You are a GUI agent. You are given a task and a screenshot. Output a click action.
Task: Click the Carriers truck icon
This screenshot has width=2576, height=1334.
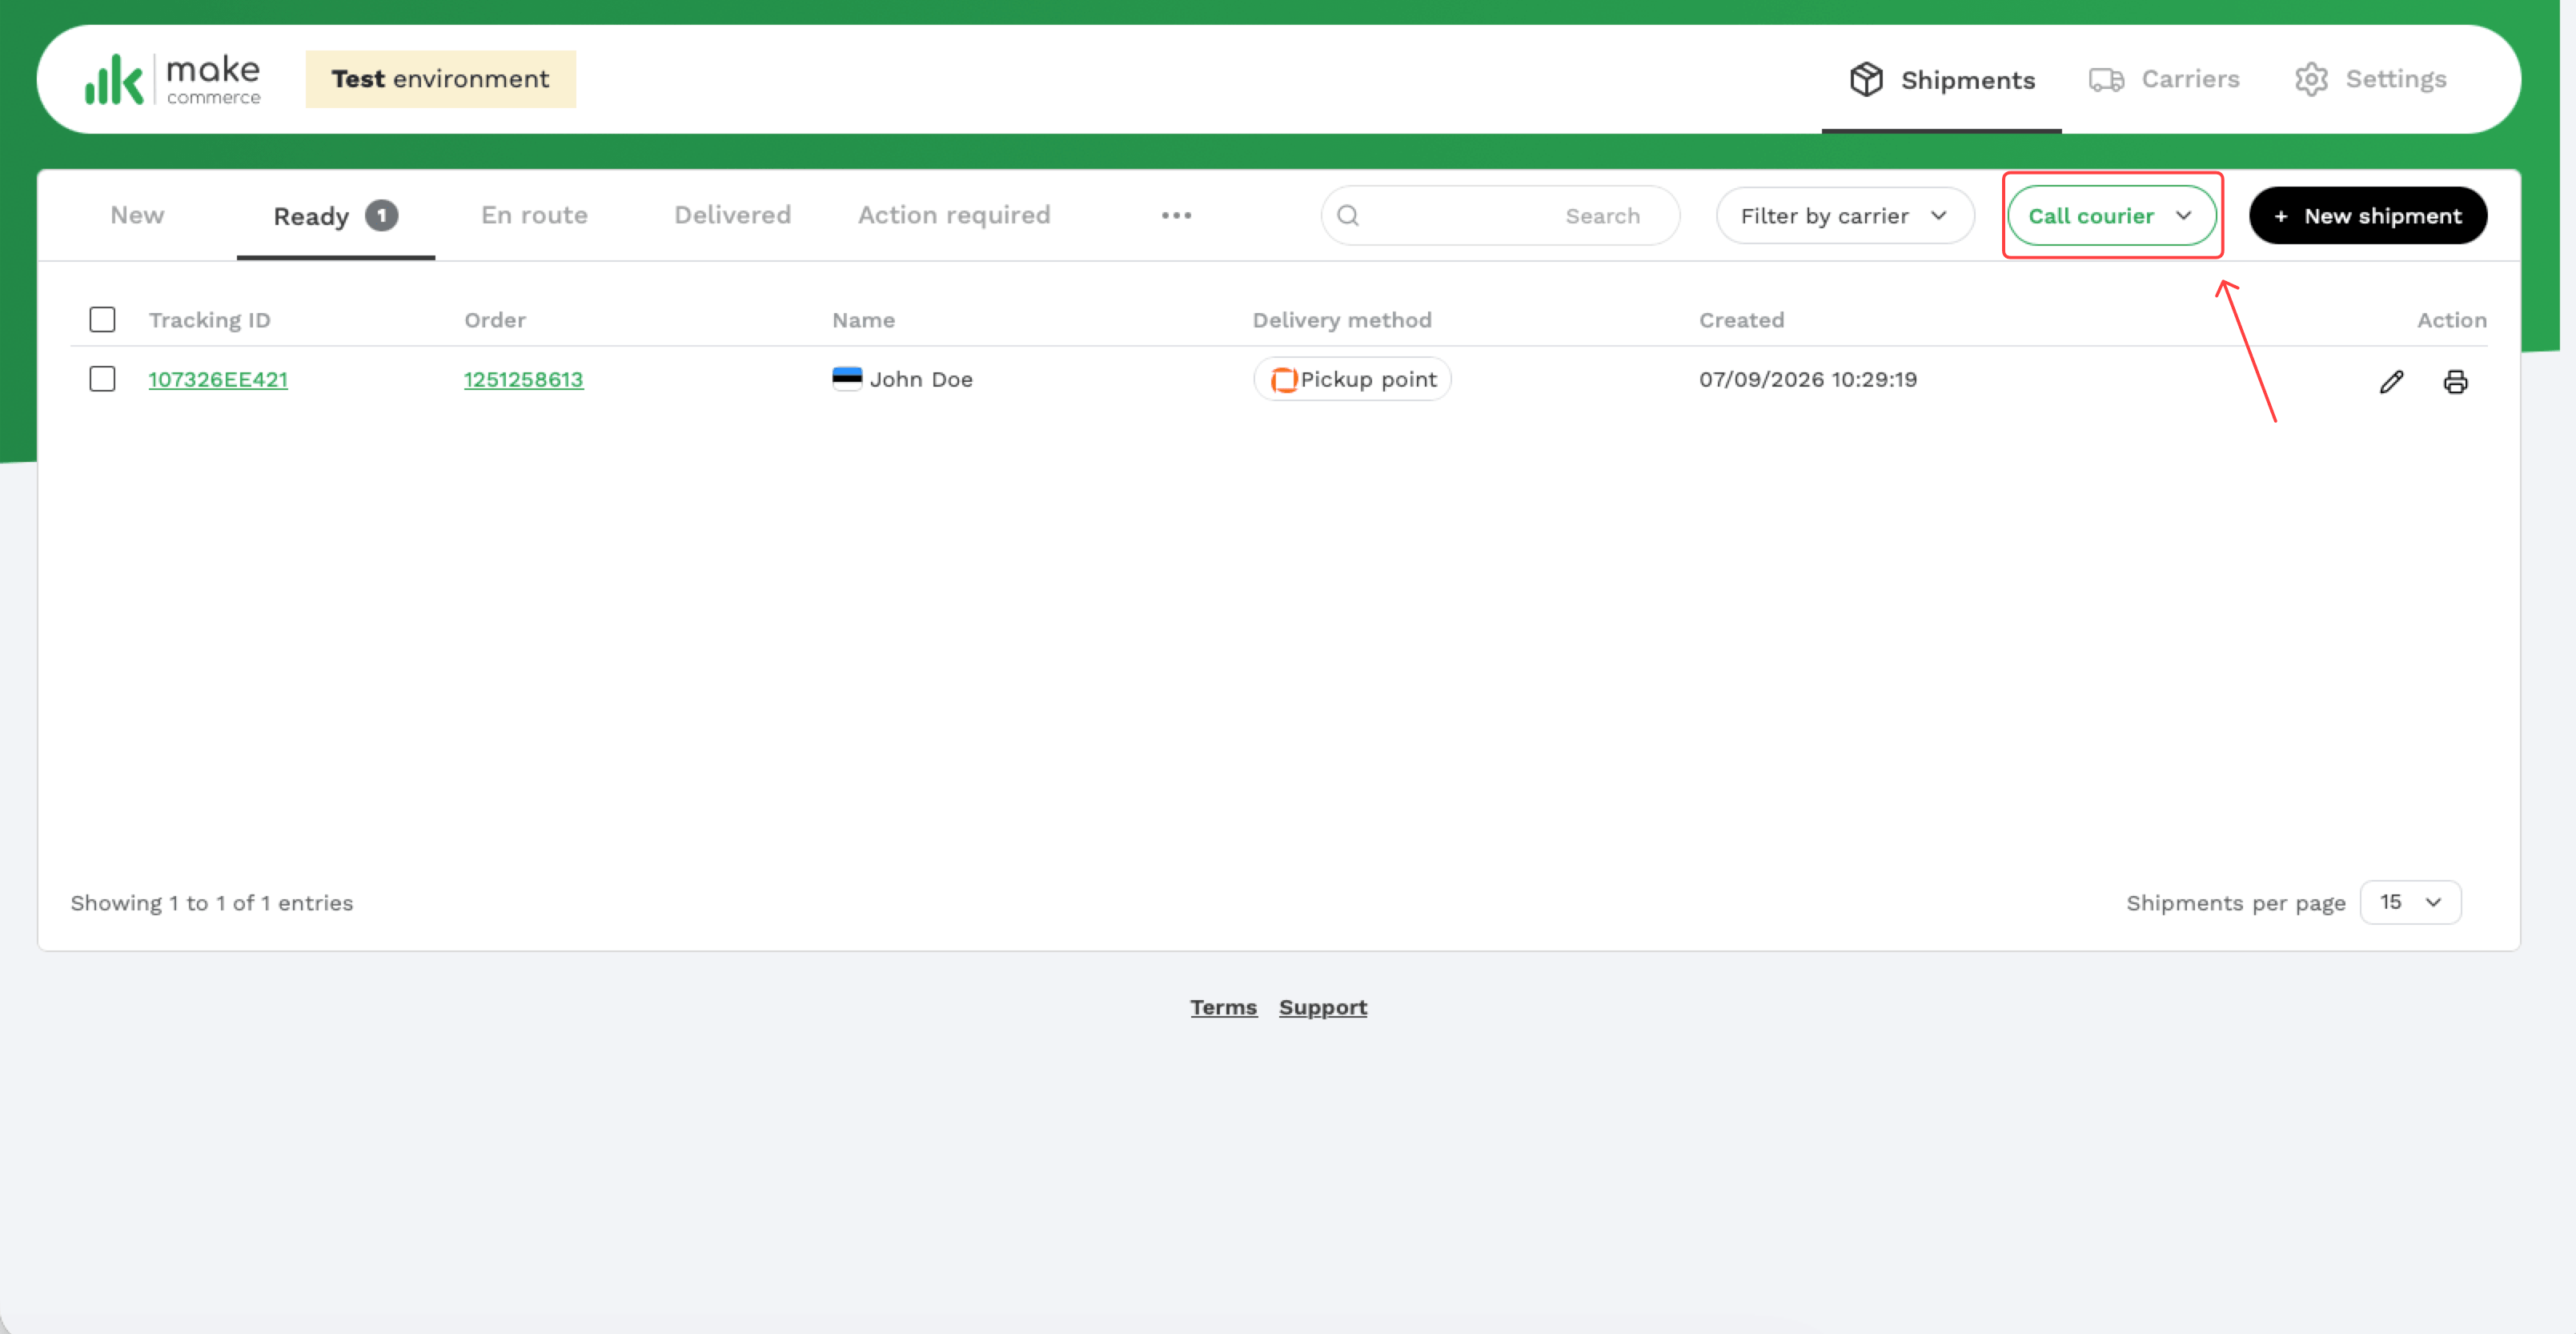2106,79
